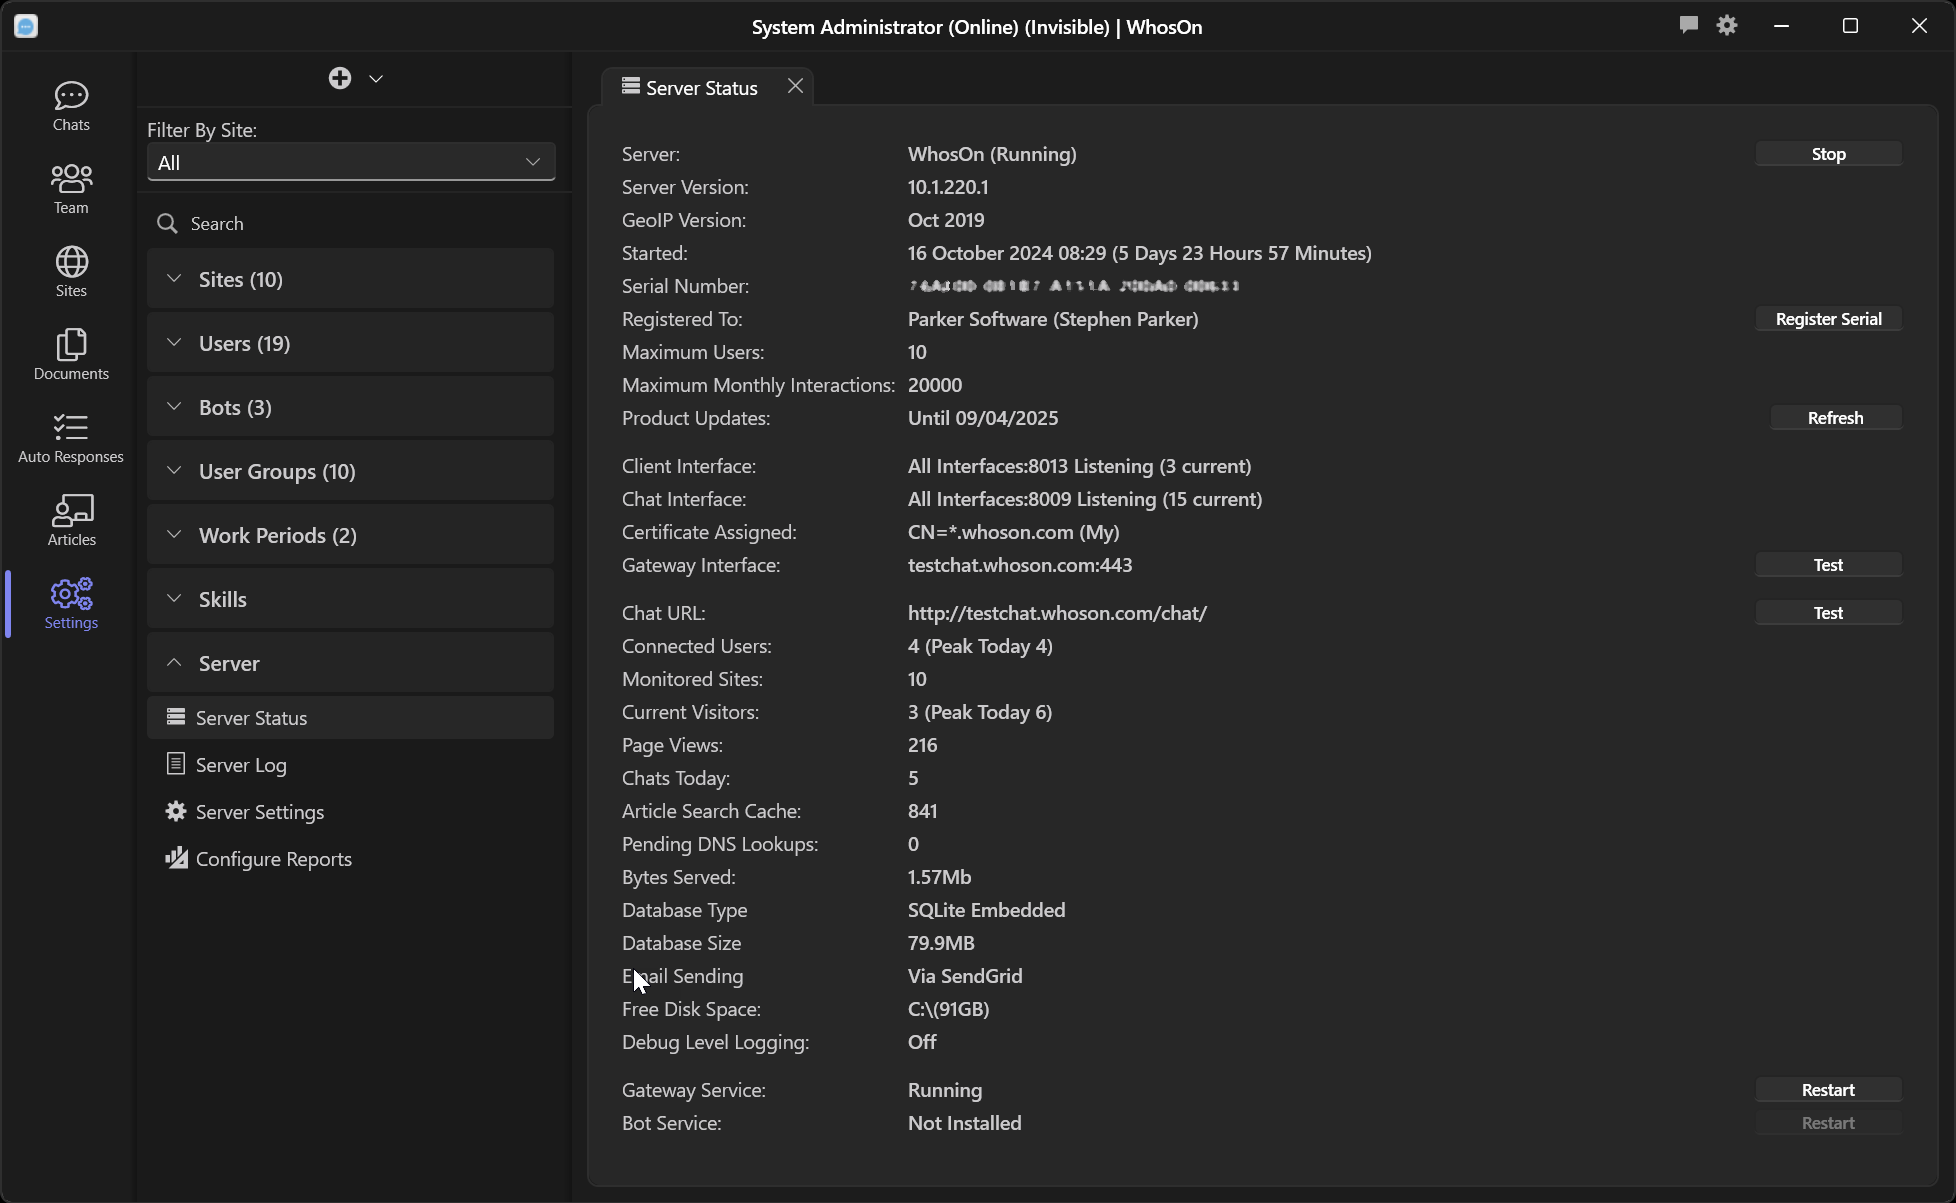Go to Sites in the sidebar
1956x1203 pixels.
click(71, 272)
